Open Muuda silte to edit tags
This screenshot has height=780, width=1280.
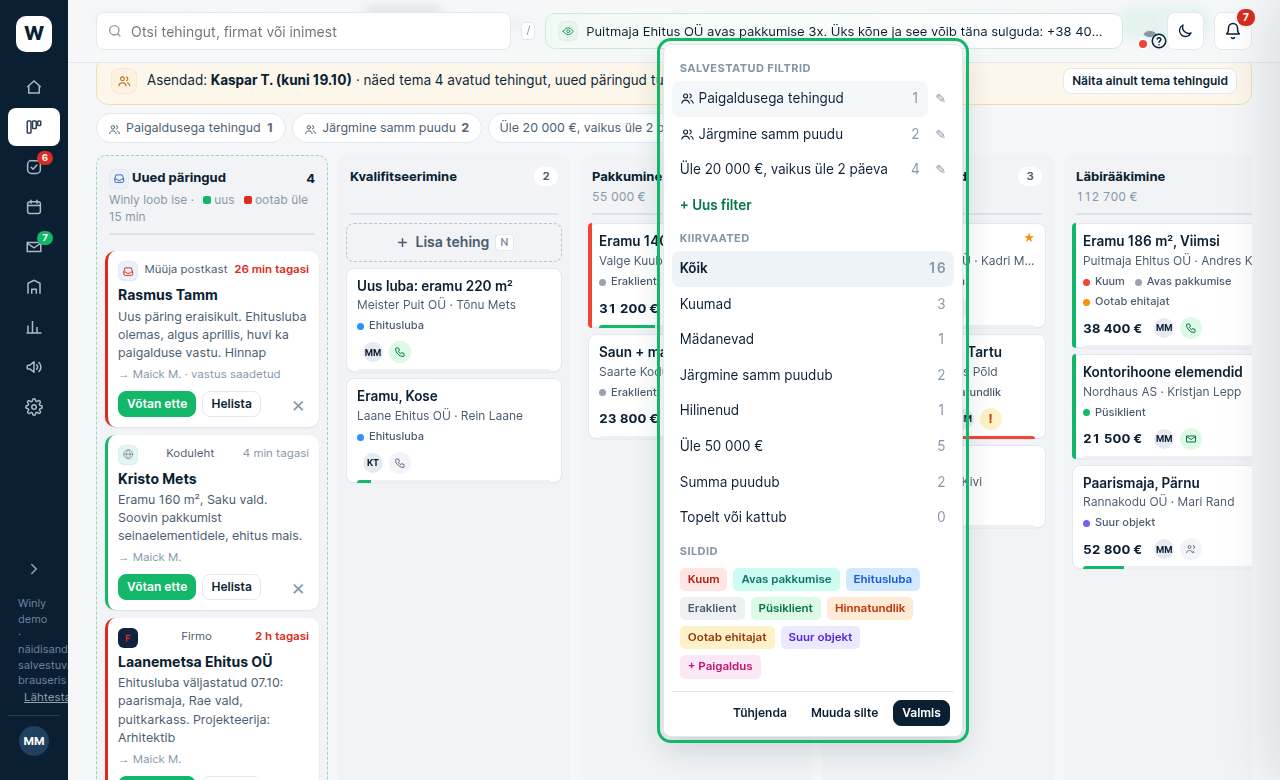pyautogui.click(x=845, y=713)
